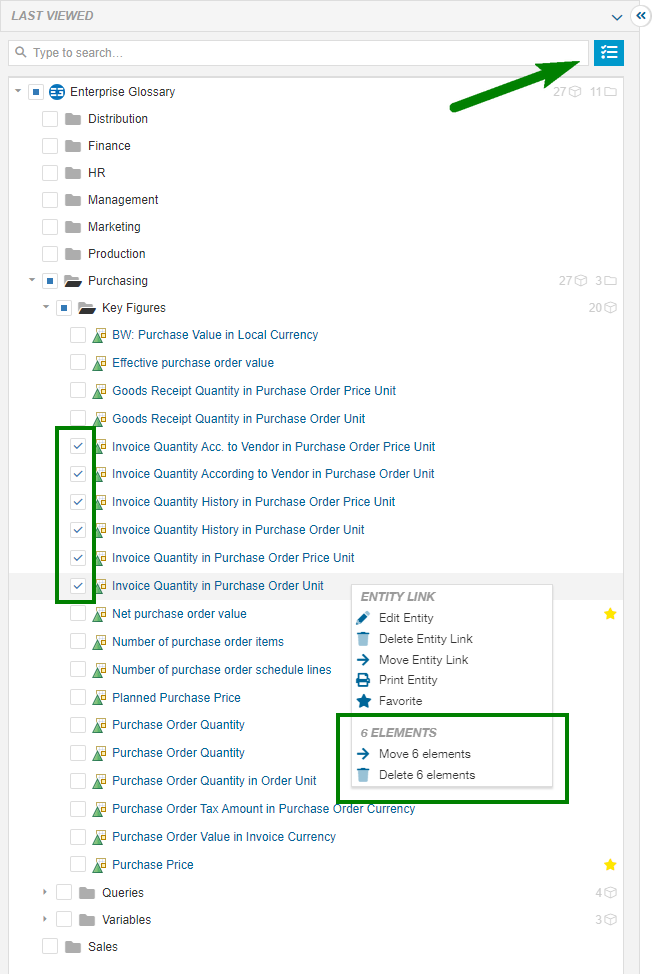
Task: Open the Purchase Order Value in Invoice Currency link
Action: [x=223, y=837]
